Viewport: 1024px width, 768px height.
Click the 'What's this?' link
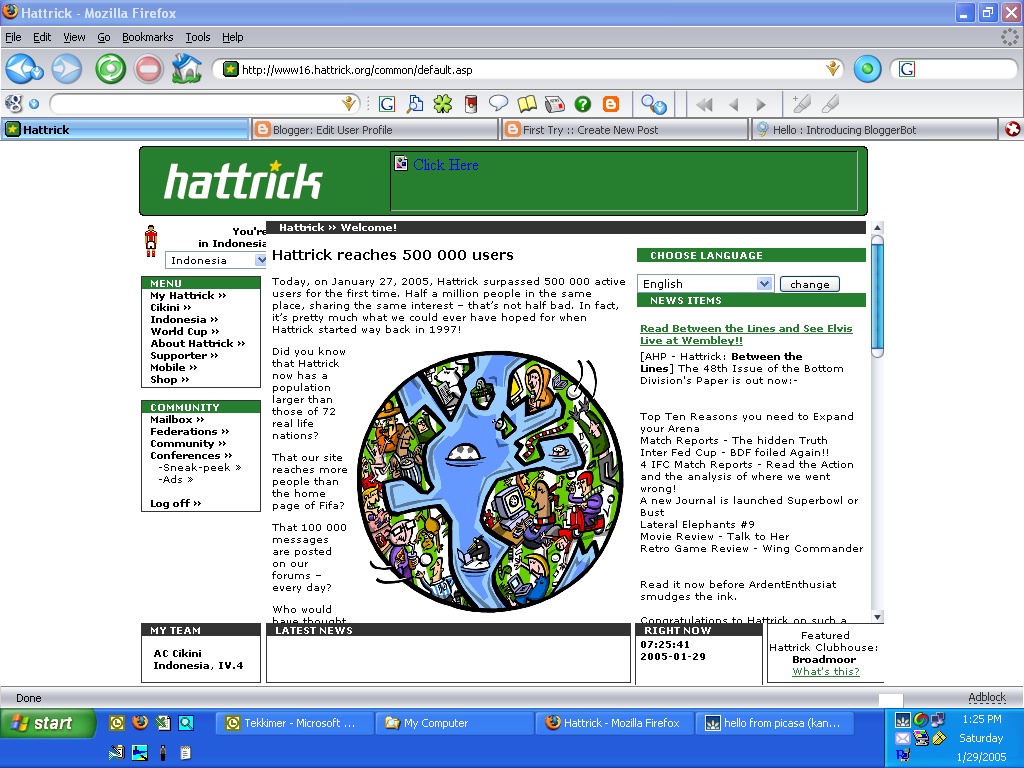[x=826, y=671]
